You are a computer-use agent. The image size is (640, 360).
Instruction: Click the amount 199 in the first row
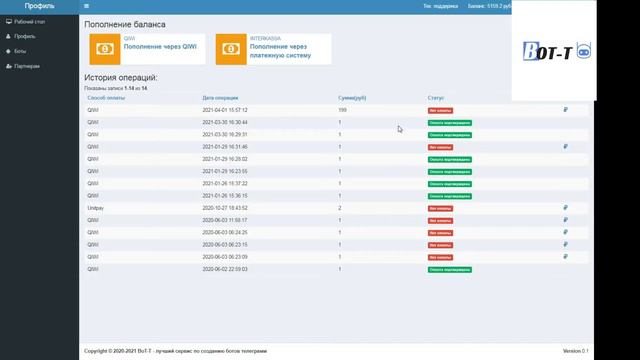(x=342, y=110)
